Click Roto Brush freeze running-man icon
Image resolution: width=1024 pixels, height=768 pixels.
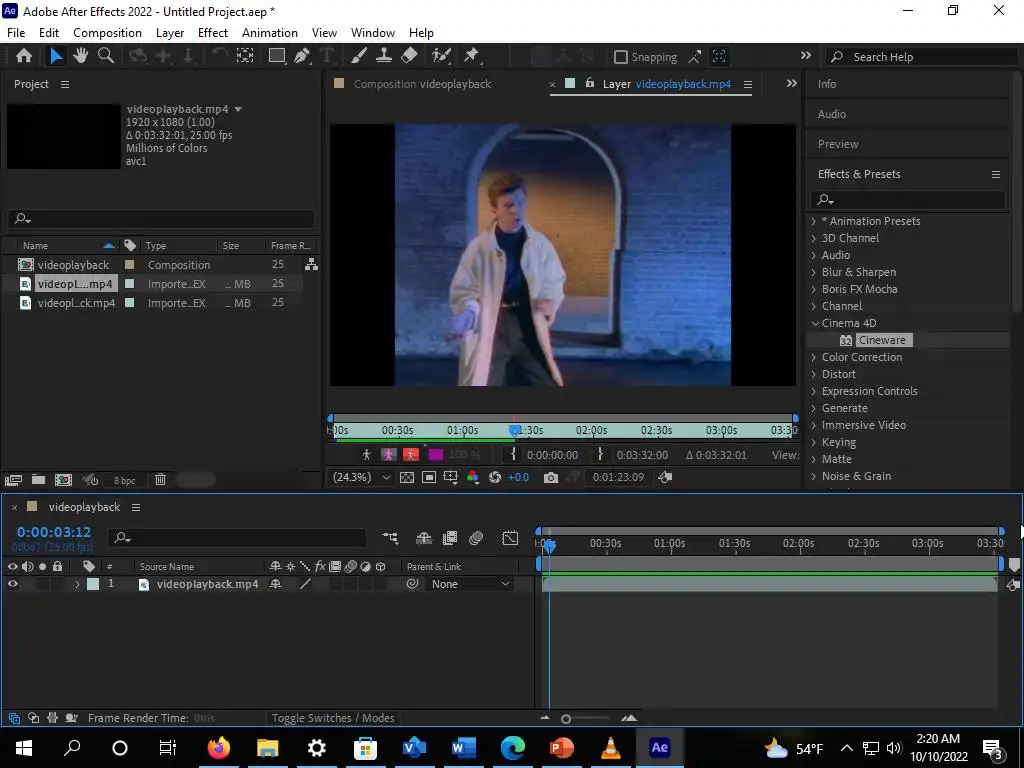coord(366,455)
